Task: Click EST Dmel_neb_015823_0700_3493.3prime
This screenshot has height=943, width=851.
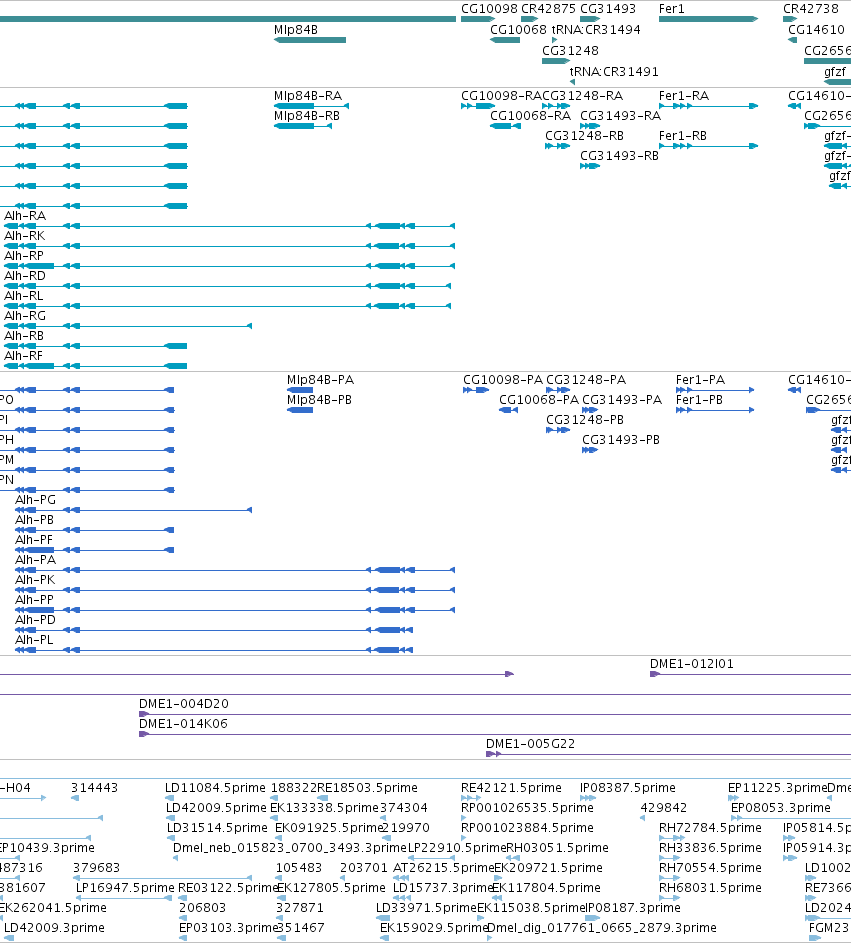Action: 289,848
